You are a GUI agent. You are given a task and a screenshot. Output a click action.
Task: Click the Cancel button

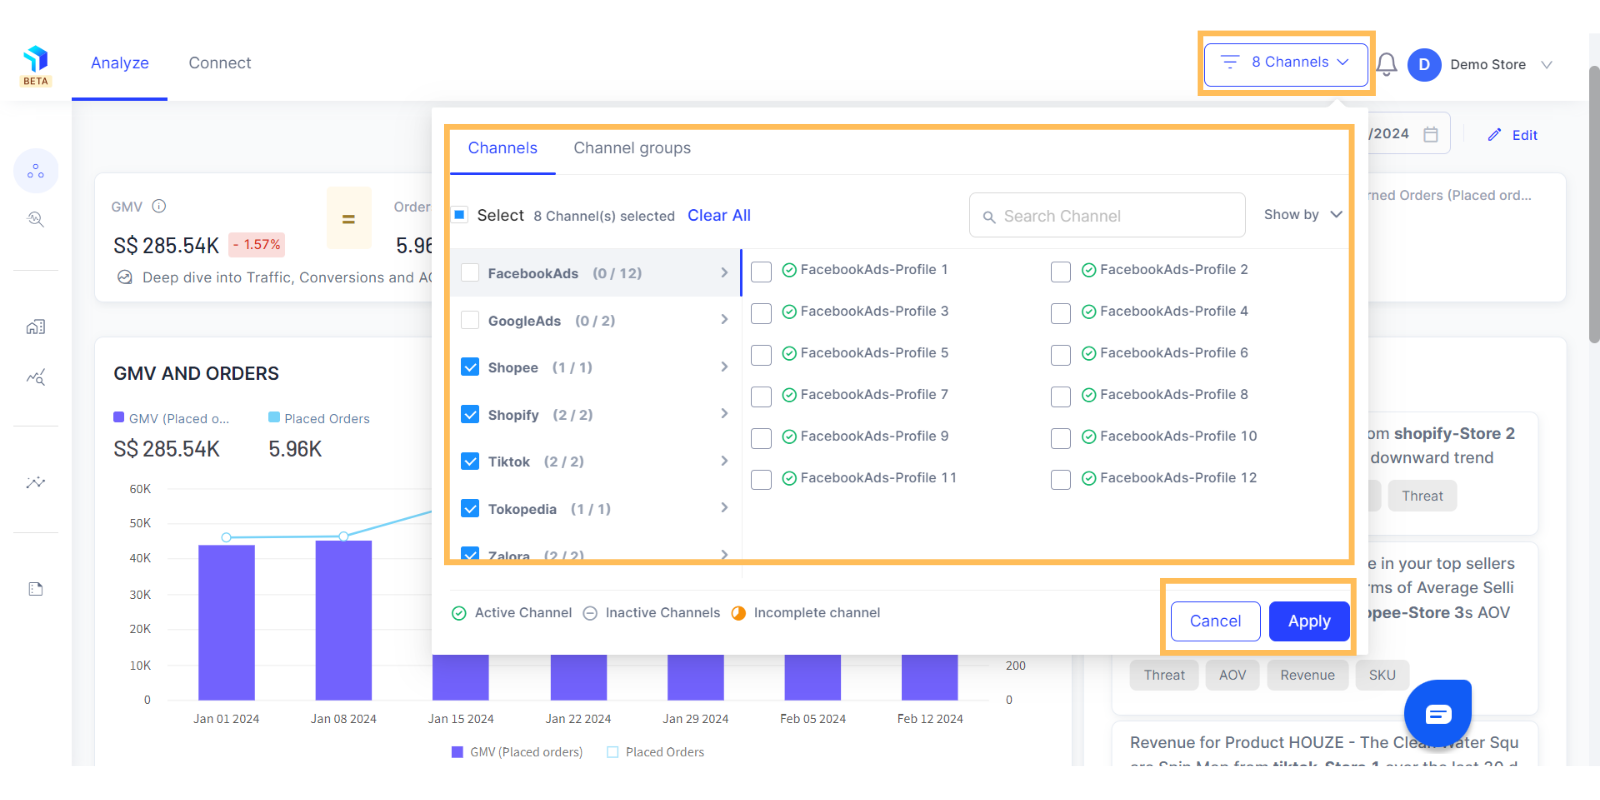click(x=1215, y=621)
